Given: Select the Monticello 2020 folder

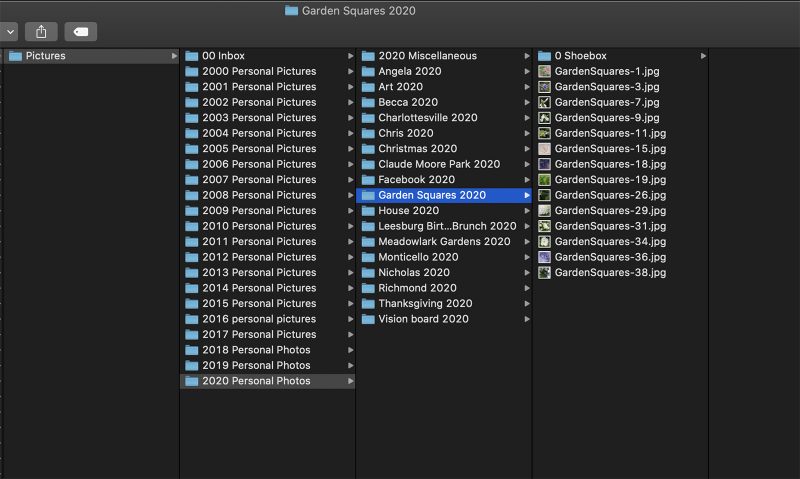Looking at the screenshot, I should click(x=444, y=257).
